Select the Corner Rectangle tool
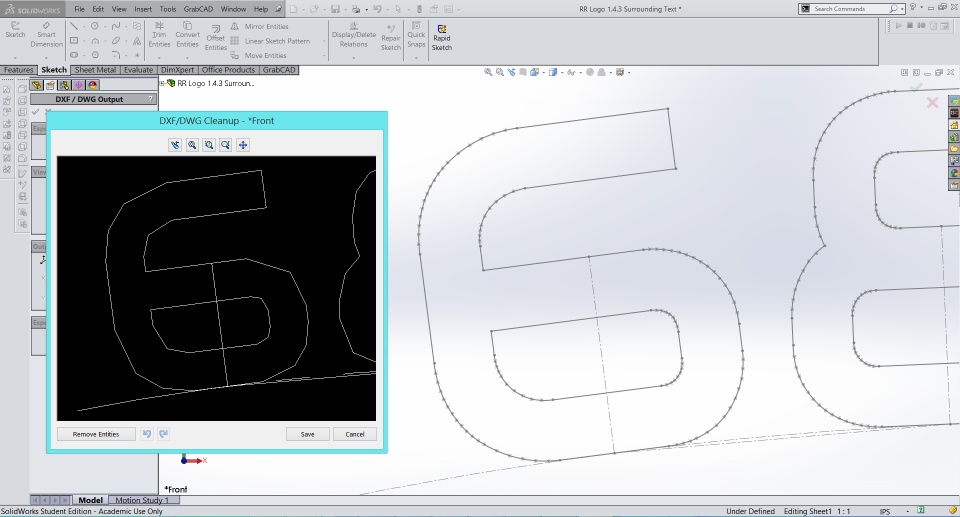 point(74,40)
